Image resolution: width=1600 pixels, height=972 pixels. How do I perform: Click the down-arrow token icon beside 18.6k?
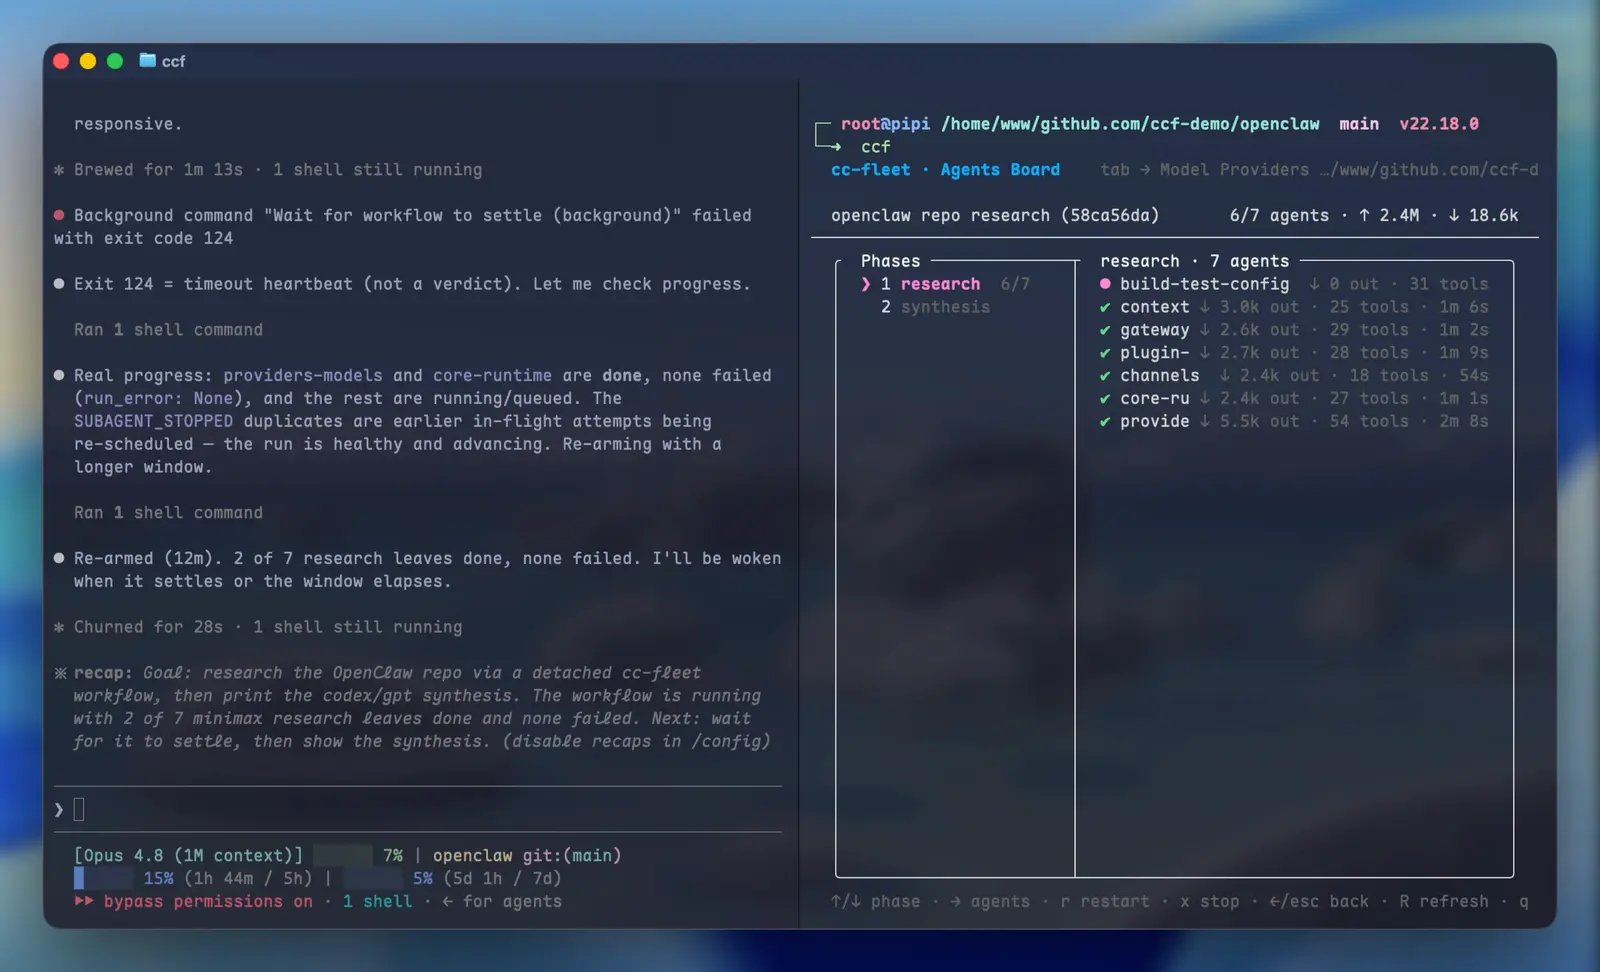coord(1454,215)
